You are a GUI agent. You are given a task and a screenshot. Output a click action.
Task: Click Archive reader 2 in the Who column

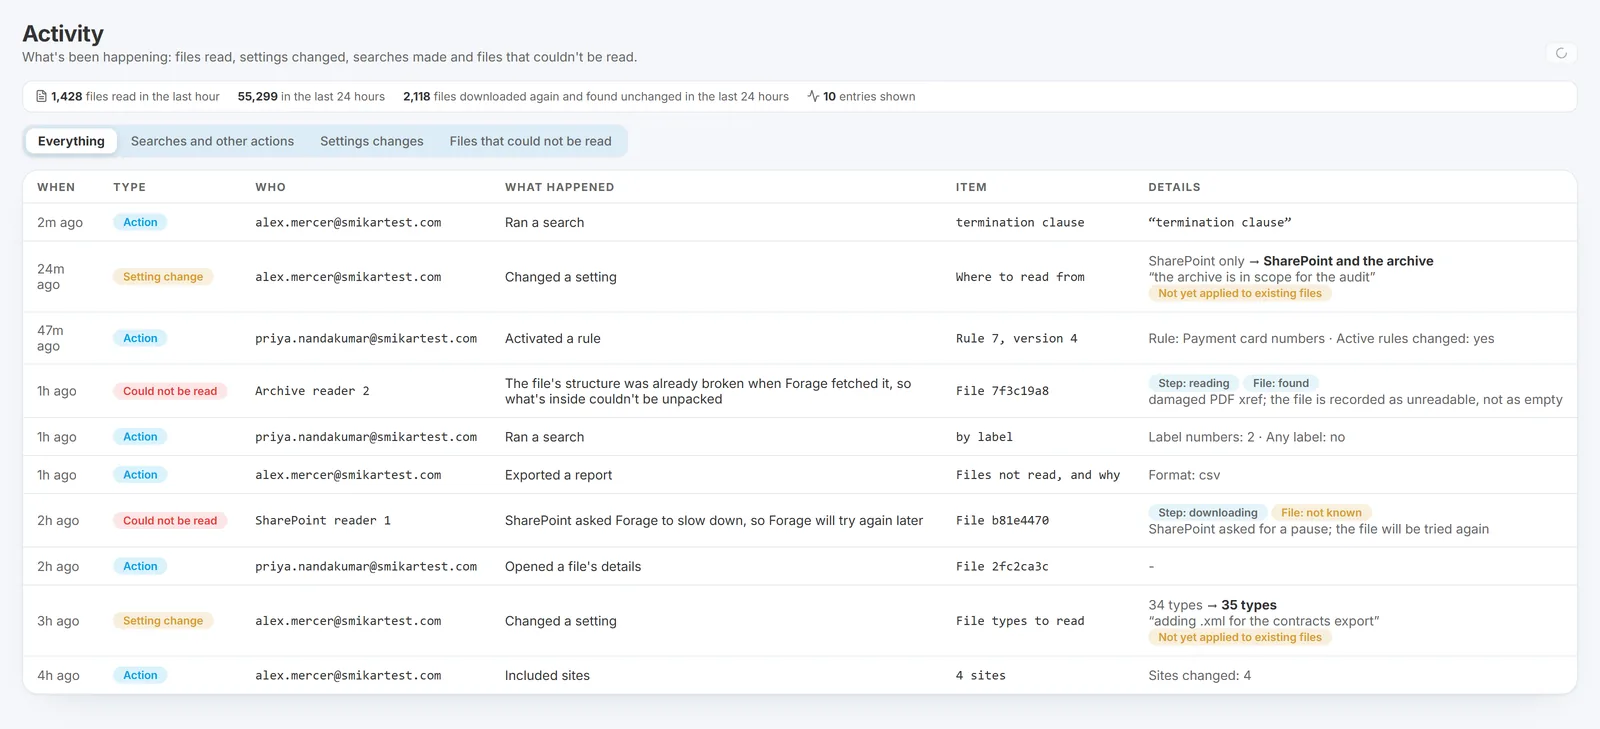(x=312, y=391)
